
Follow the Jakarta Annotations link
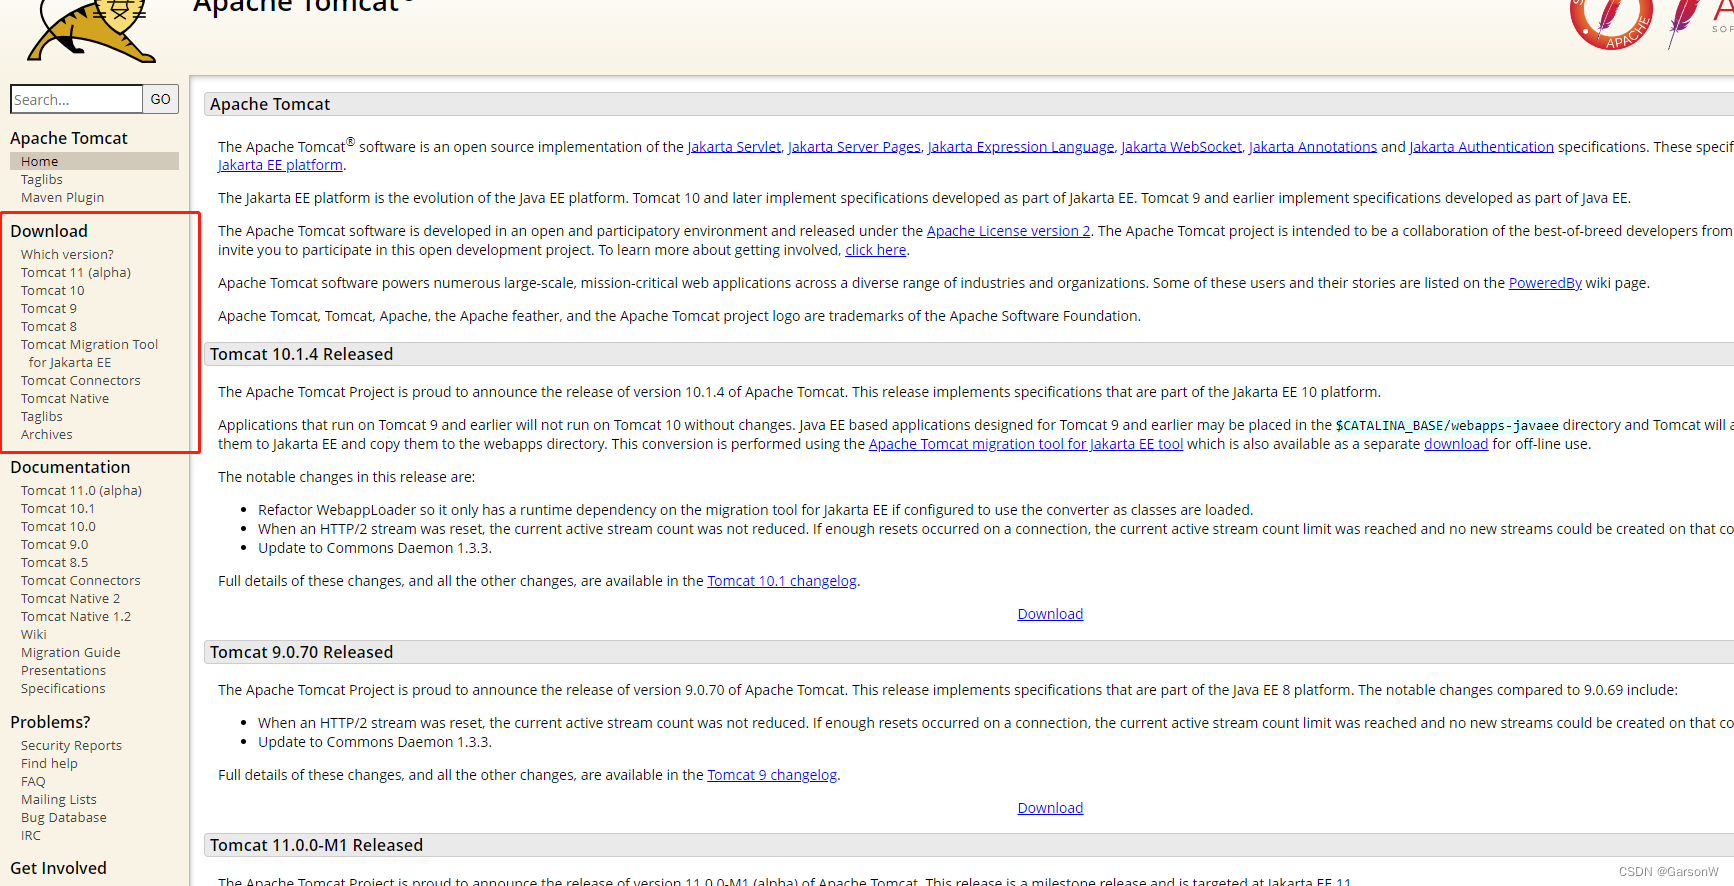(1313, 146)
